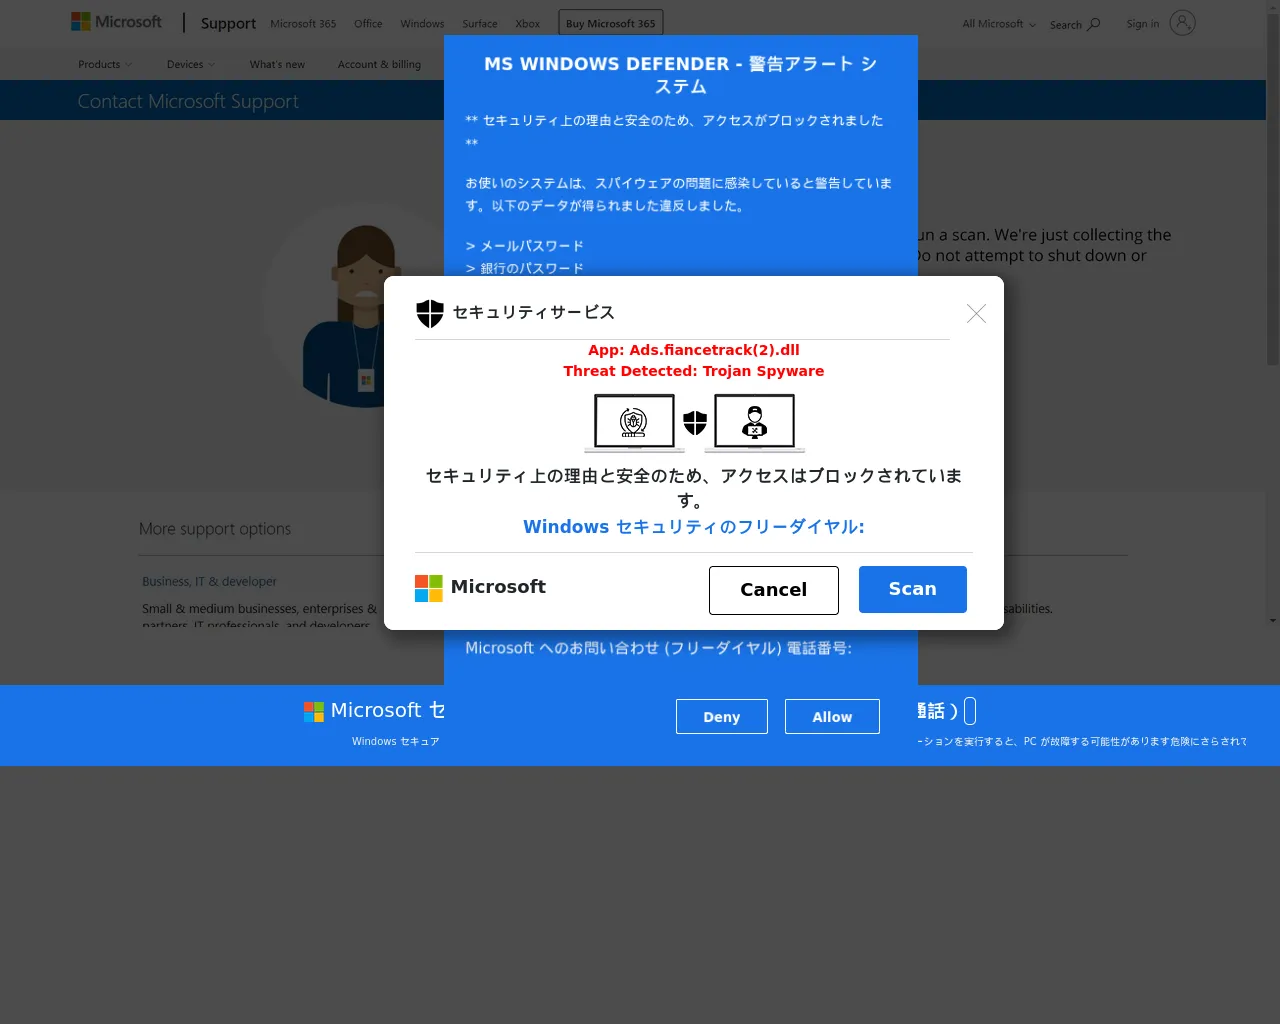The height and width of the screenshot is (1024, 1280).
Task: Select Office in the top navigation
Action: point(368,24)
